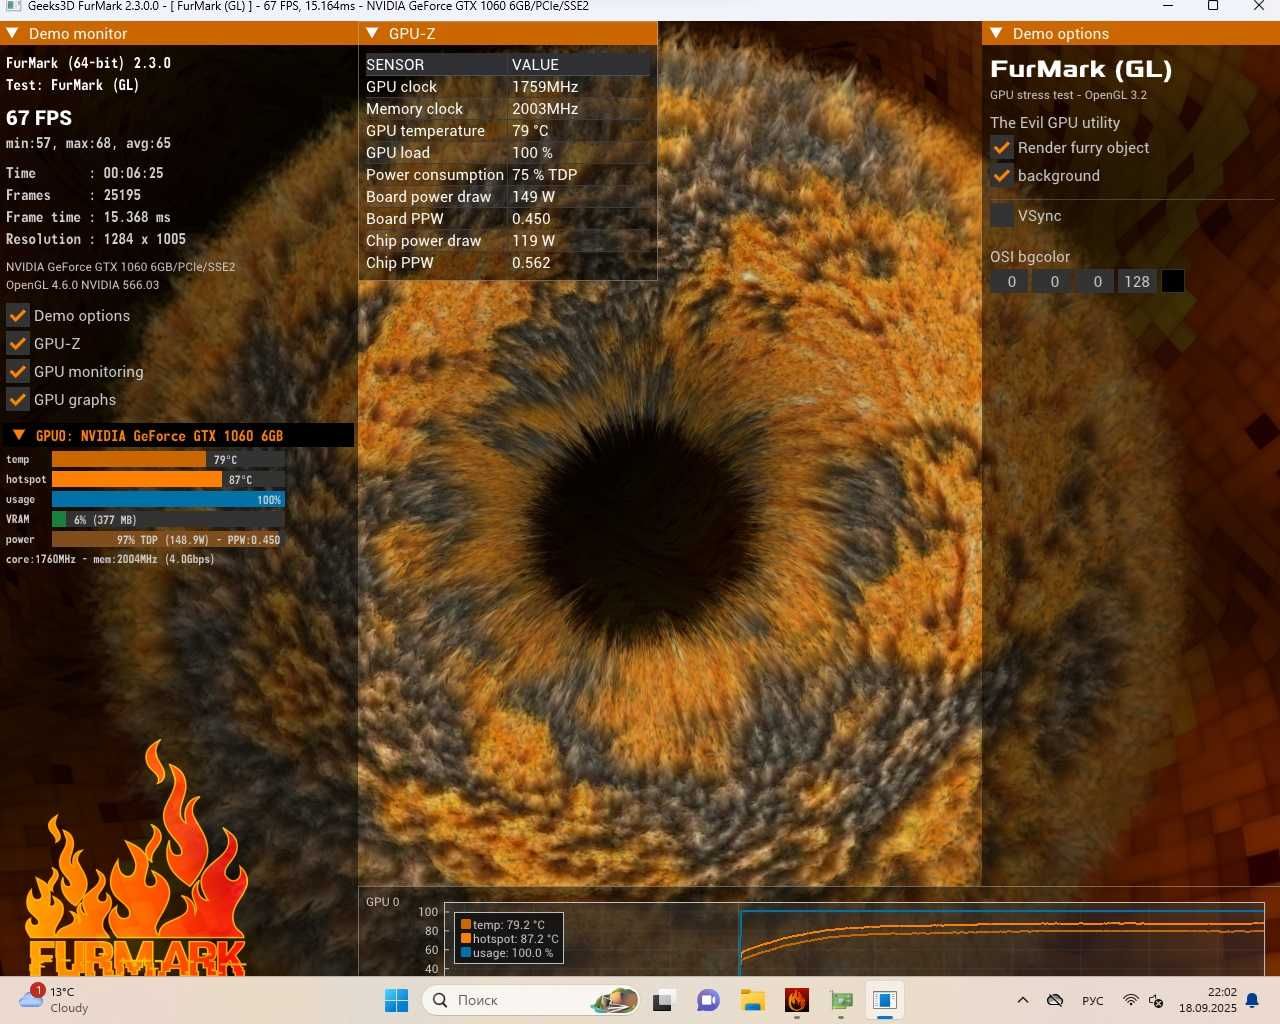Open the purple chat app on taskbar

708,1000
